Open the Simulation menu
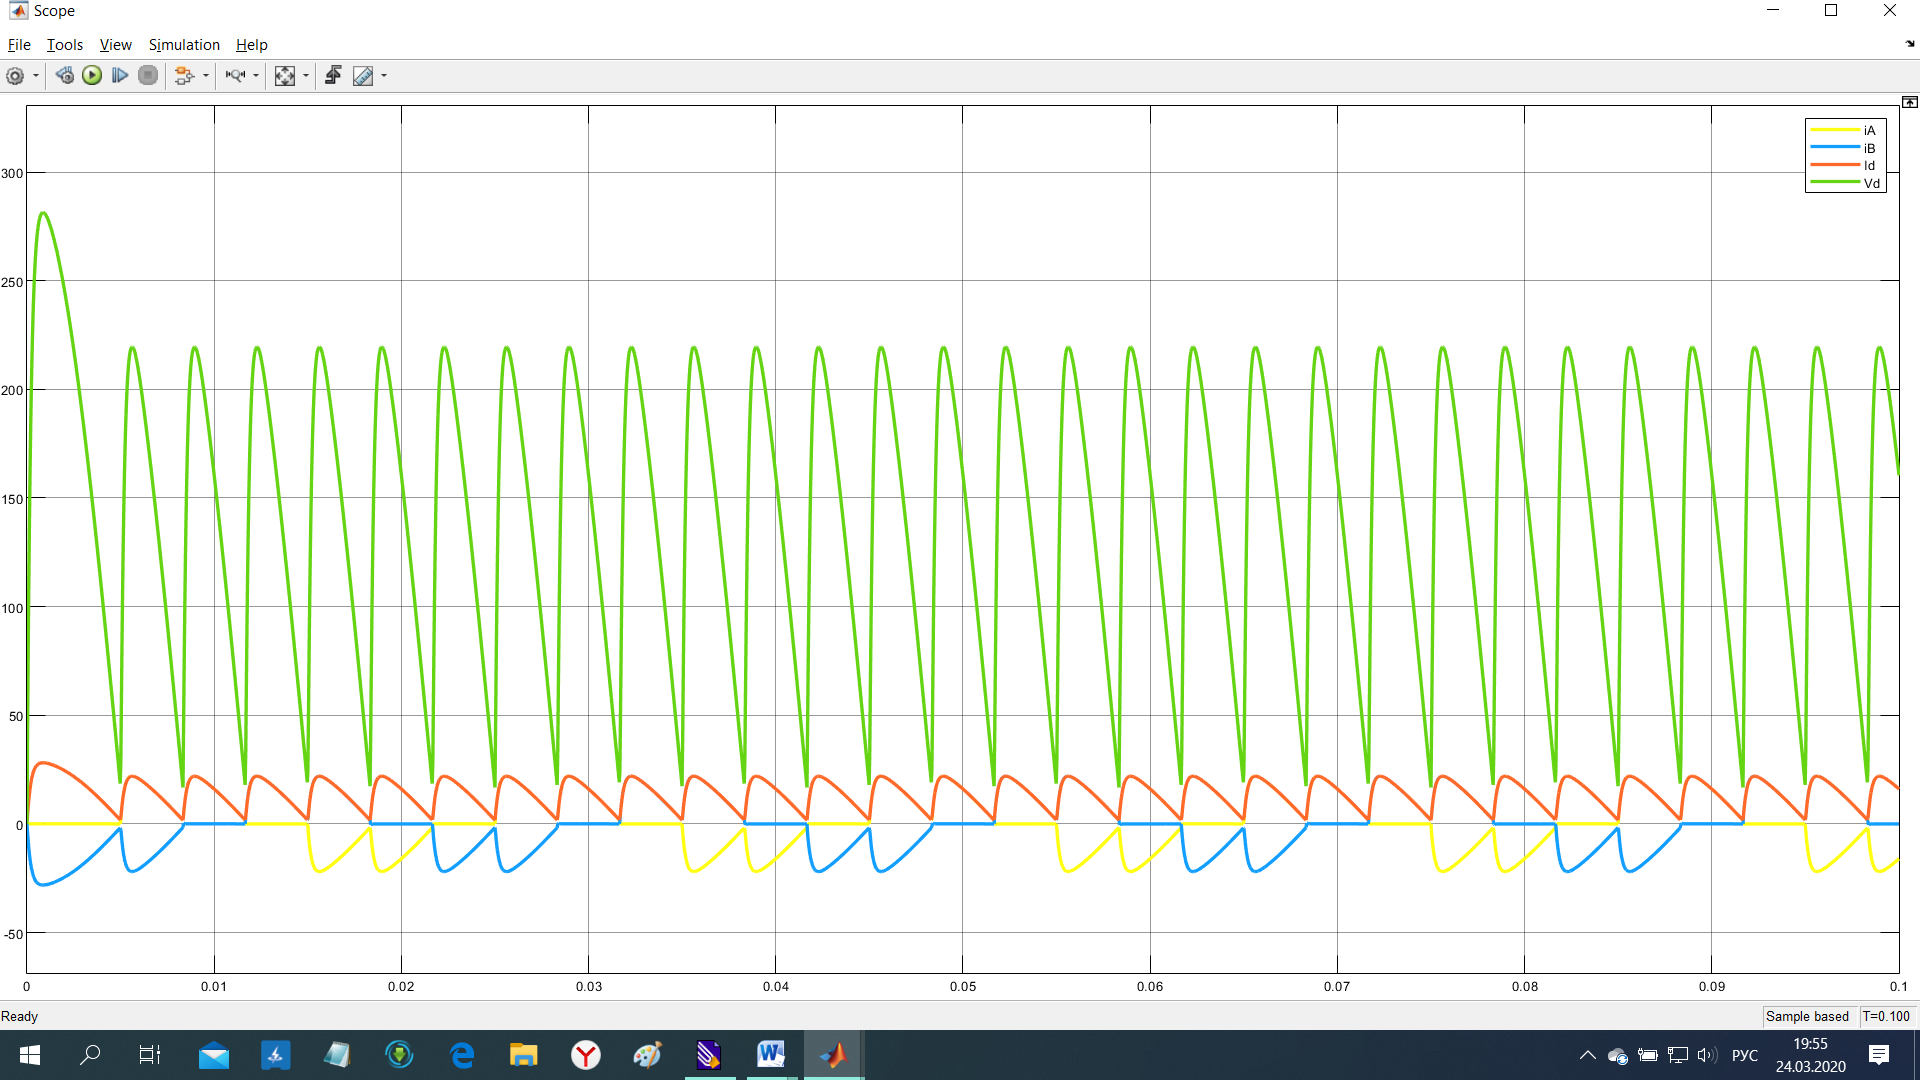This screenshot has width=1920, height=1080. (x=184, y=45)
